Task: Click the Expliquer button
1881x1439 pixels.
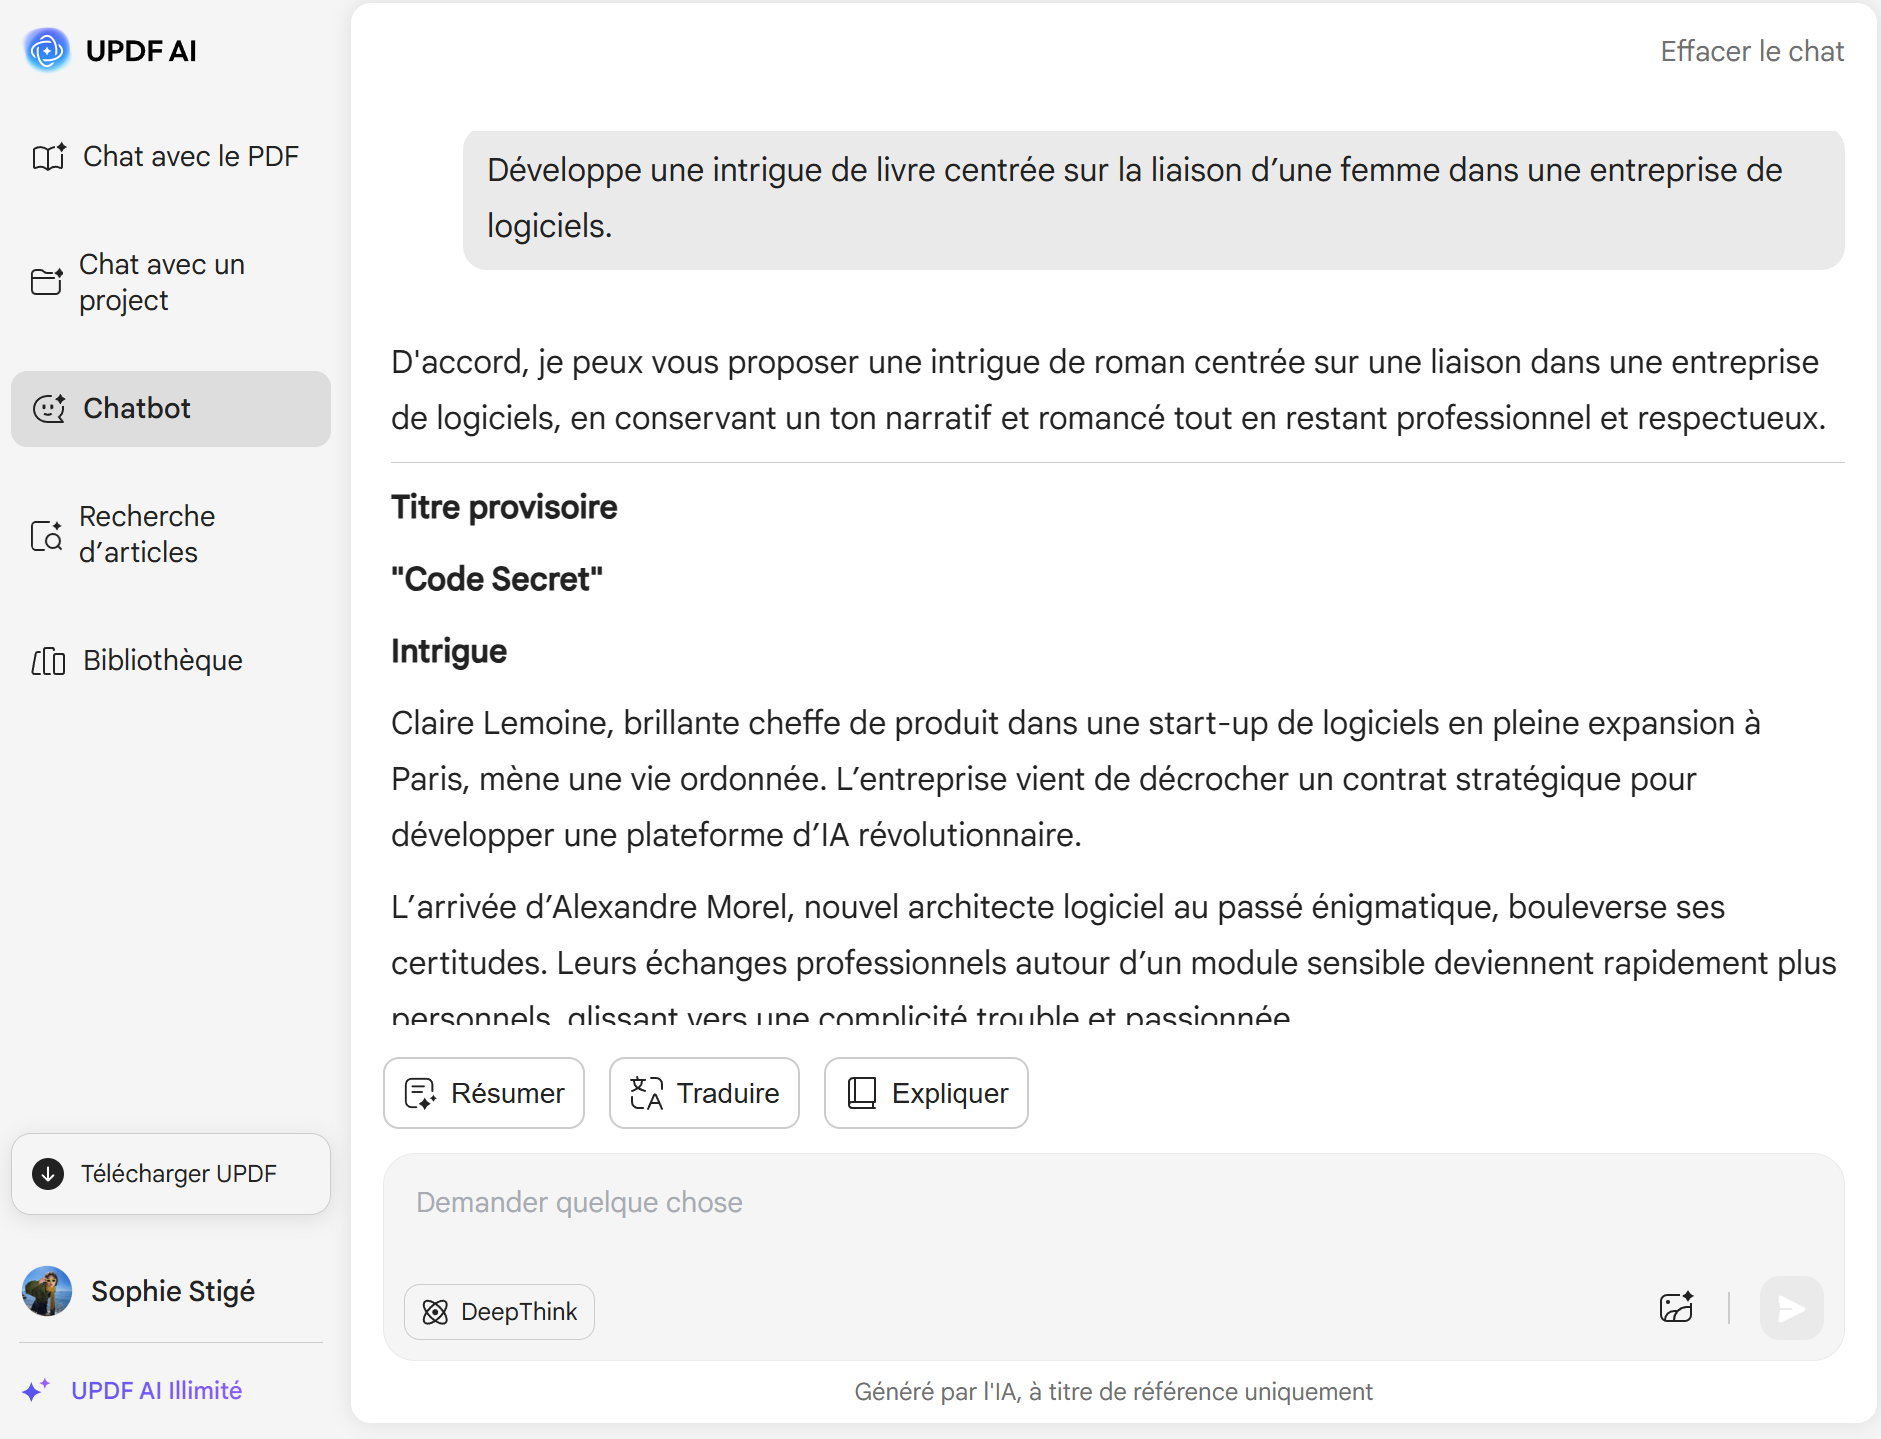Action: point(926,1093)
